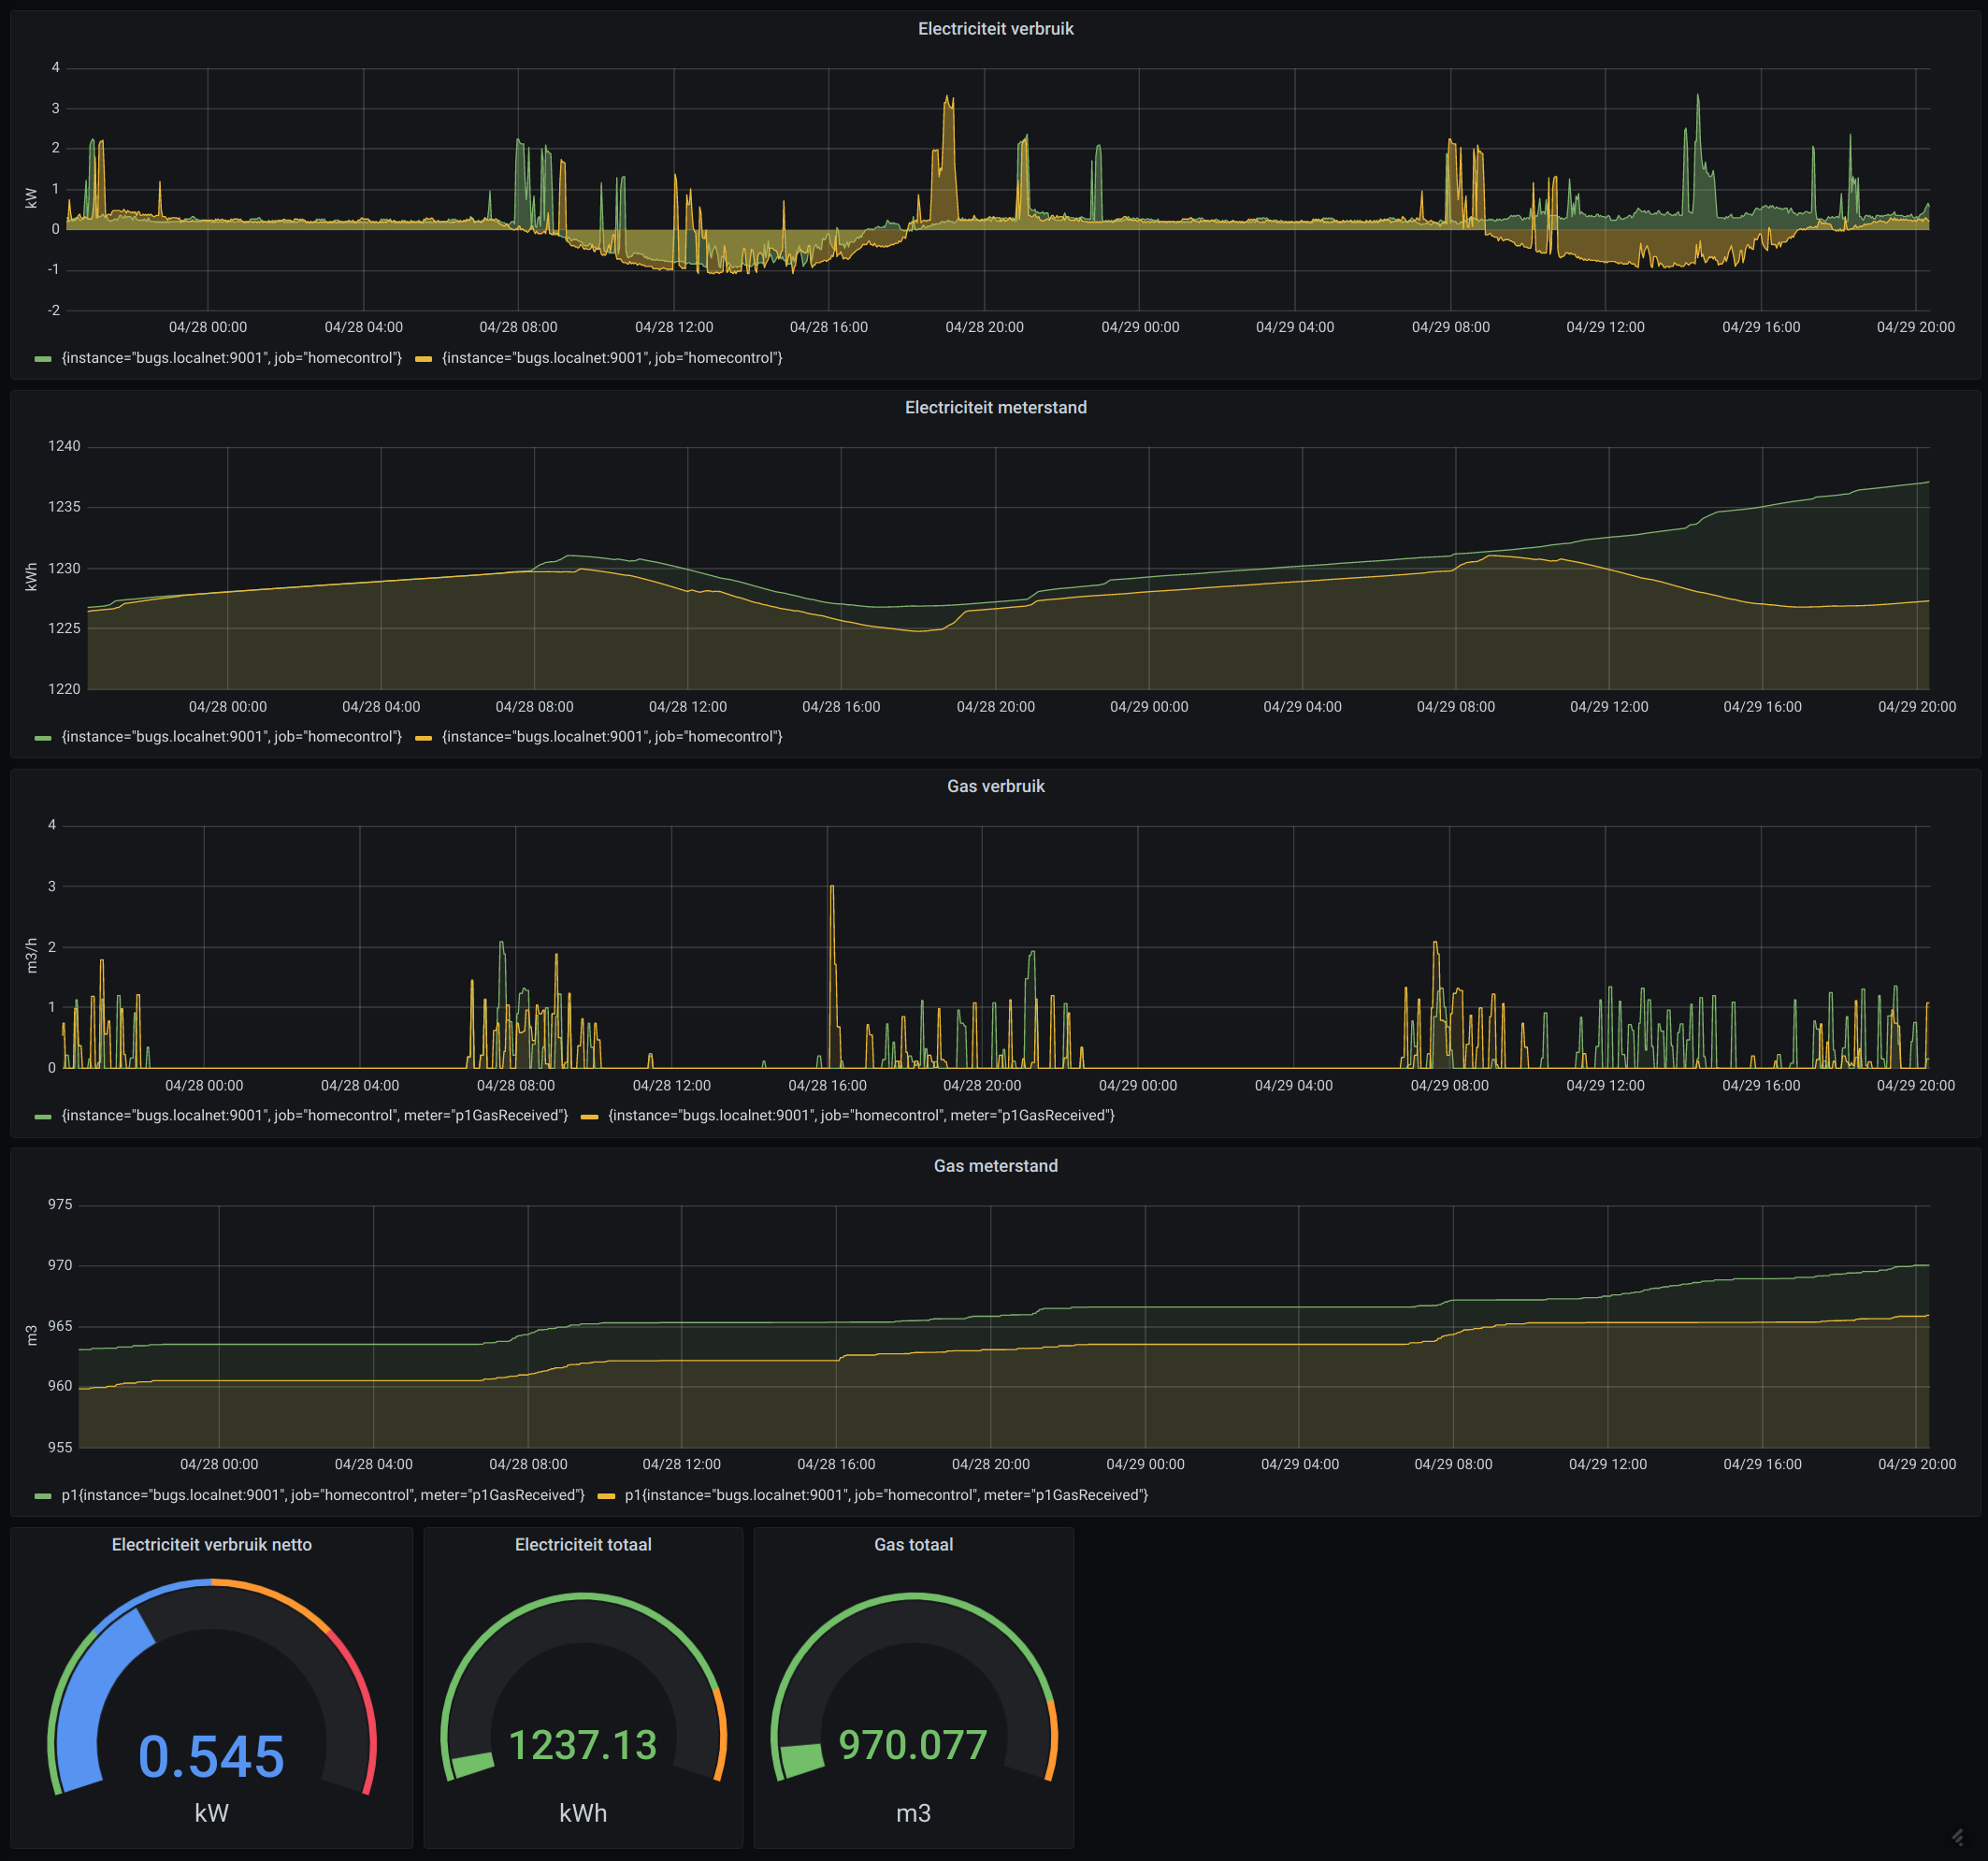
Task: Toggle green p1GasReceived legend label in Gas verbruik
Action: click(315, 1116)
